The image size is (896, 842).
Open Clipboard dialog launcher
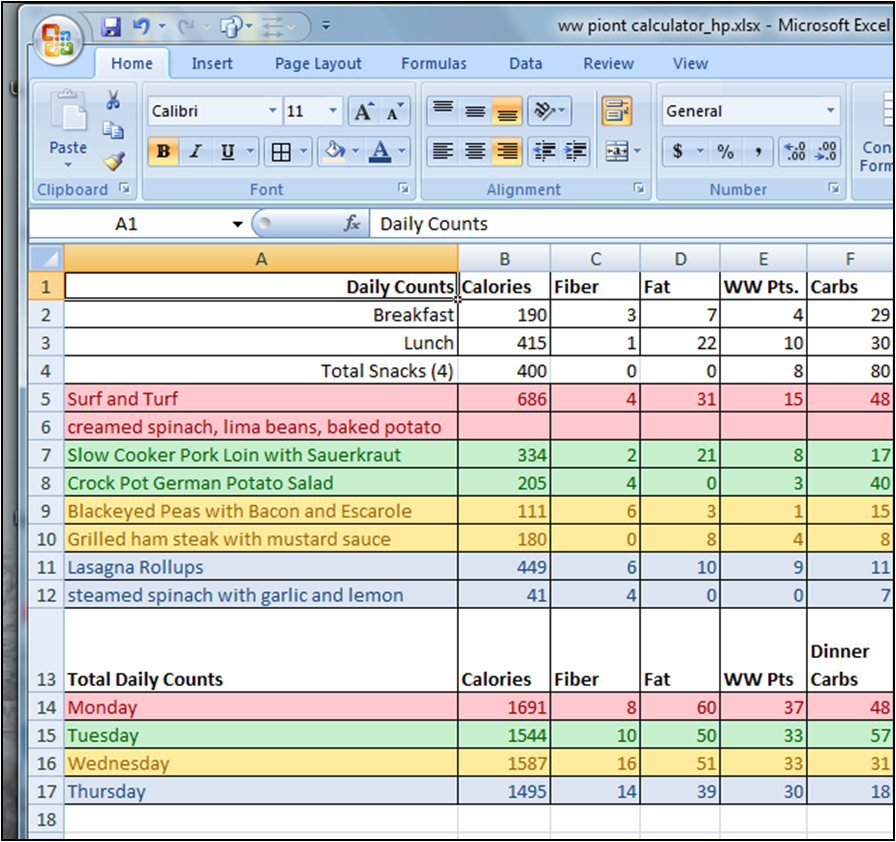click(x=125, y=188)
